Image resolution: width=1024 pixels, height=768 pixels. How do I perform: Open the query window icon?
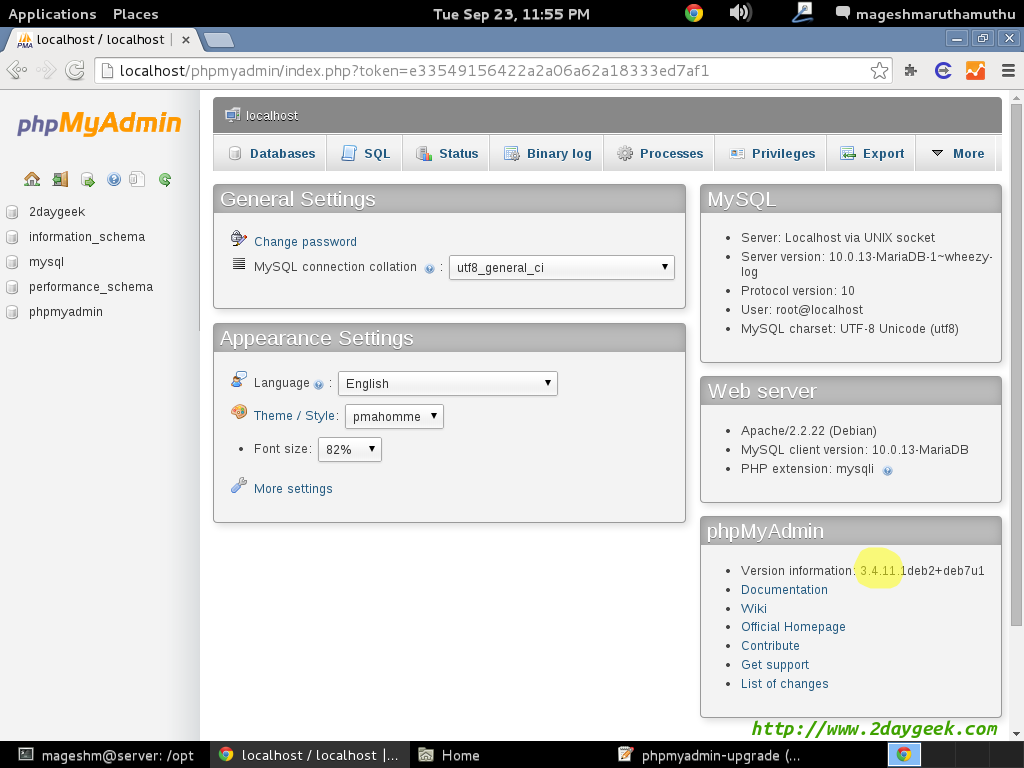point(88,180)
